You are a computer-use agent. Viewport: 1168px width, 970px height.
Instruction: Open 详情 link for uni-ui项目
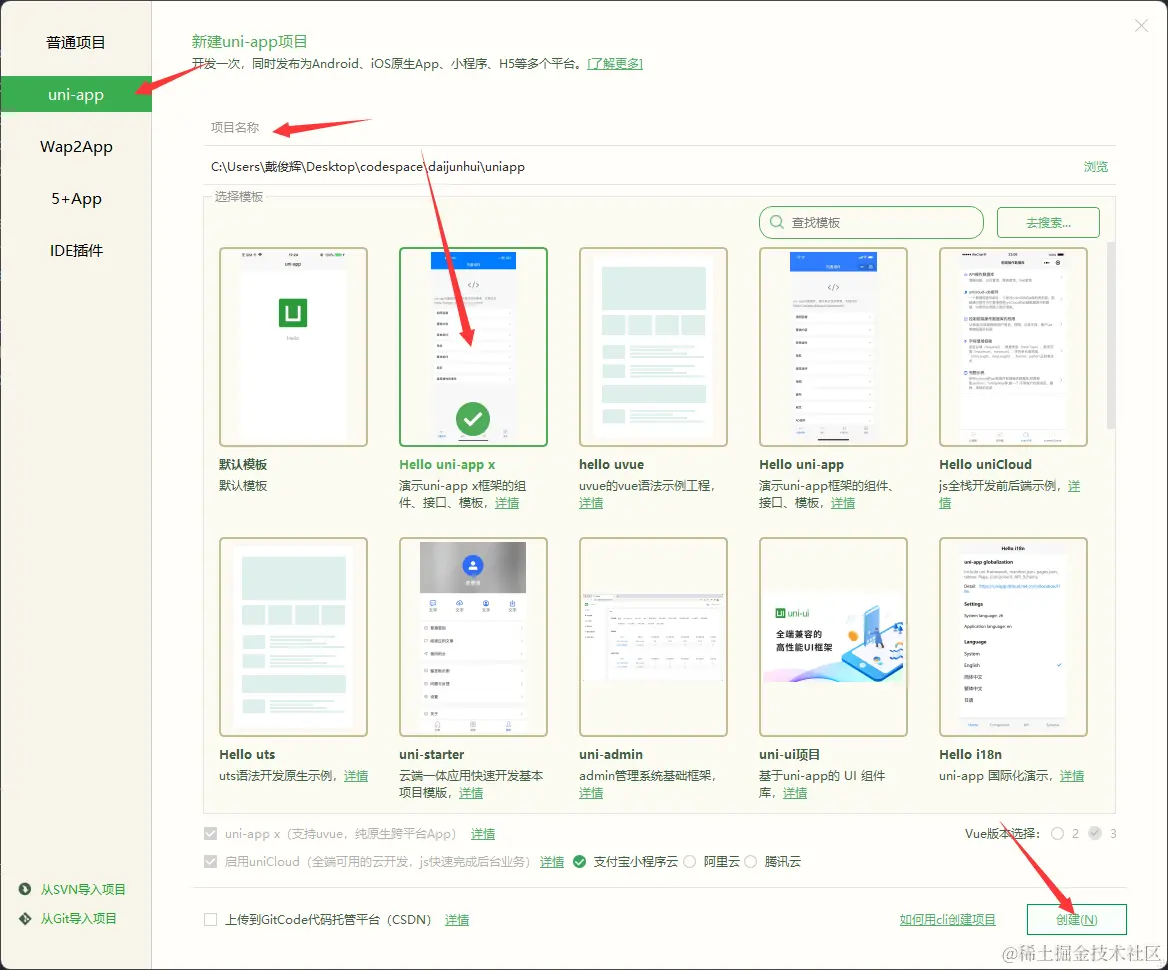tap(794, 793)
